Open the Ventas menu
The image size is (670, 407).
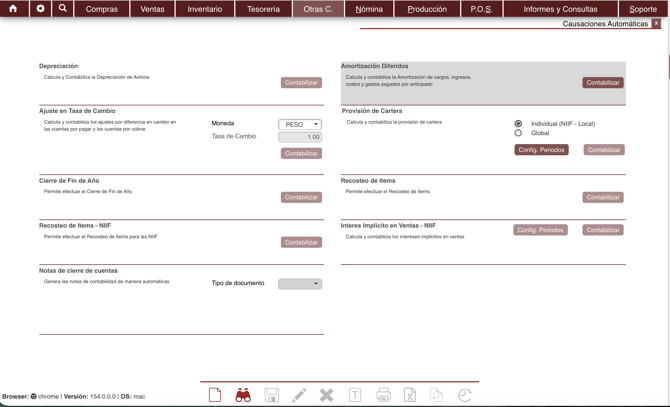coord(152,9)
